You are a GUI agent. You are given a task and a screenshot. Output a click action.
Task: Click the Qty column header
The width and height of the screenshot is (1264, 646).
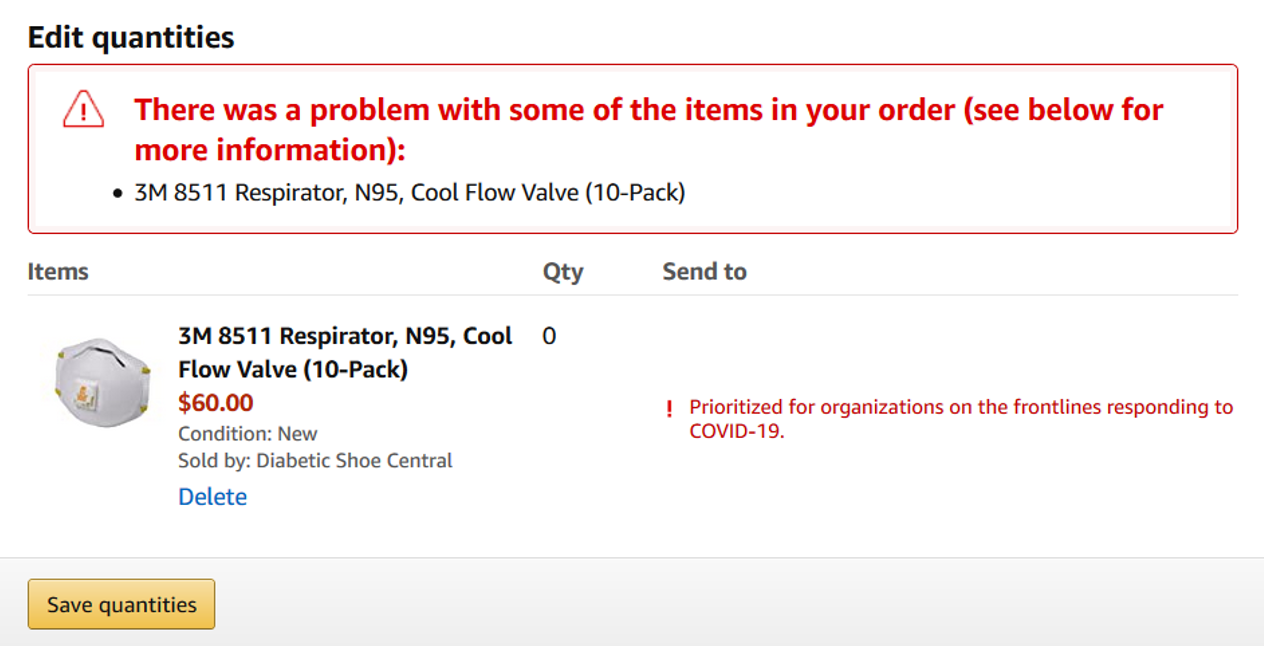562,272
